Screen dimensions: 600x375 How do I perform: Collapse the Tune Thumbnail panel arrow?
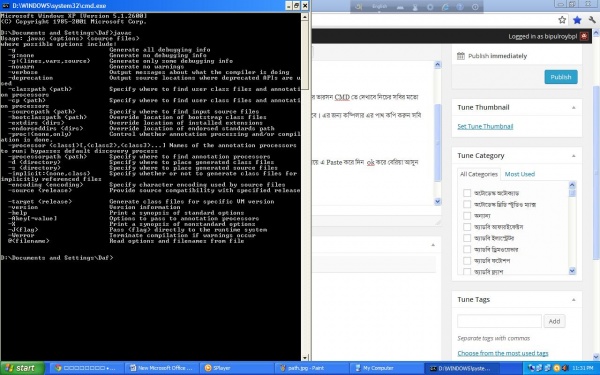click(573, 108)
